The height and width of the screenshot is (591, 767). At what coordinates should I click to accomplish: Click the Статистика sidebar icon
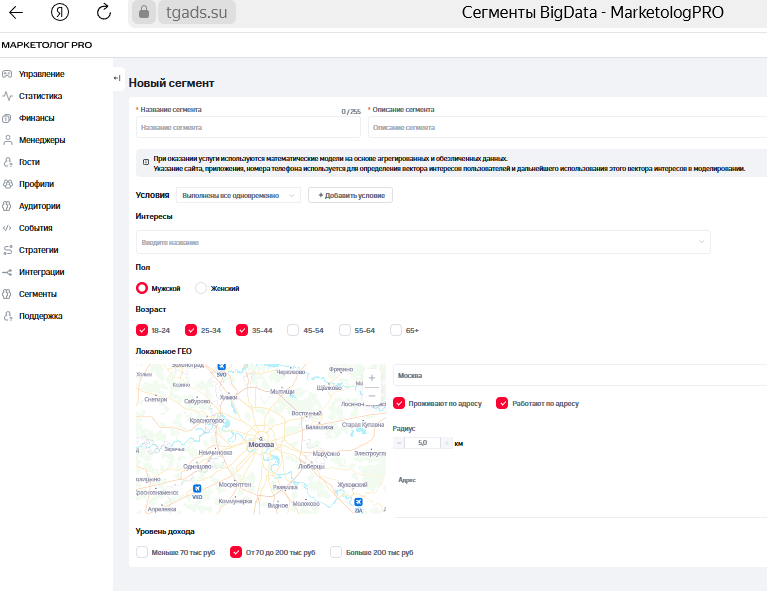[8, 96]
